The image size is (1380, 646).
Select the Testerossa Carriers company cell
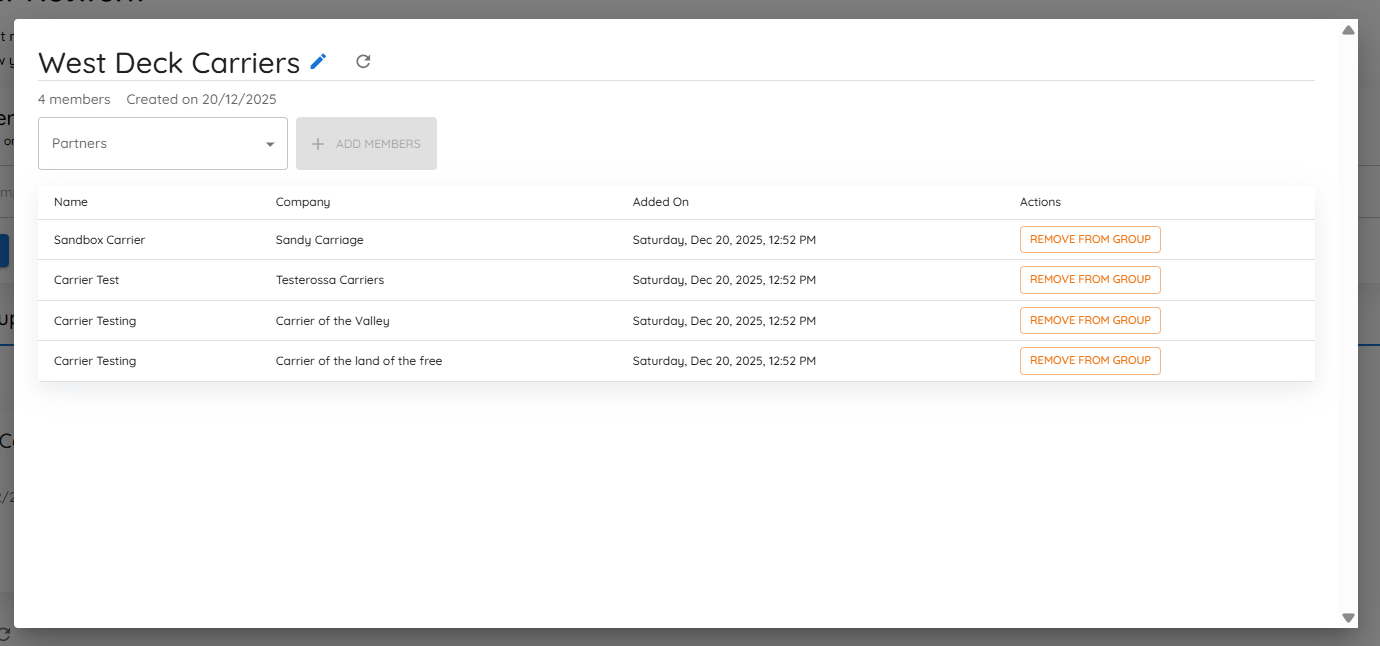pyautogui.click(x=330, y=280)
